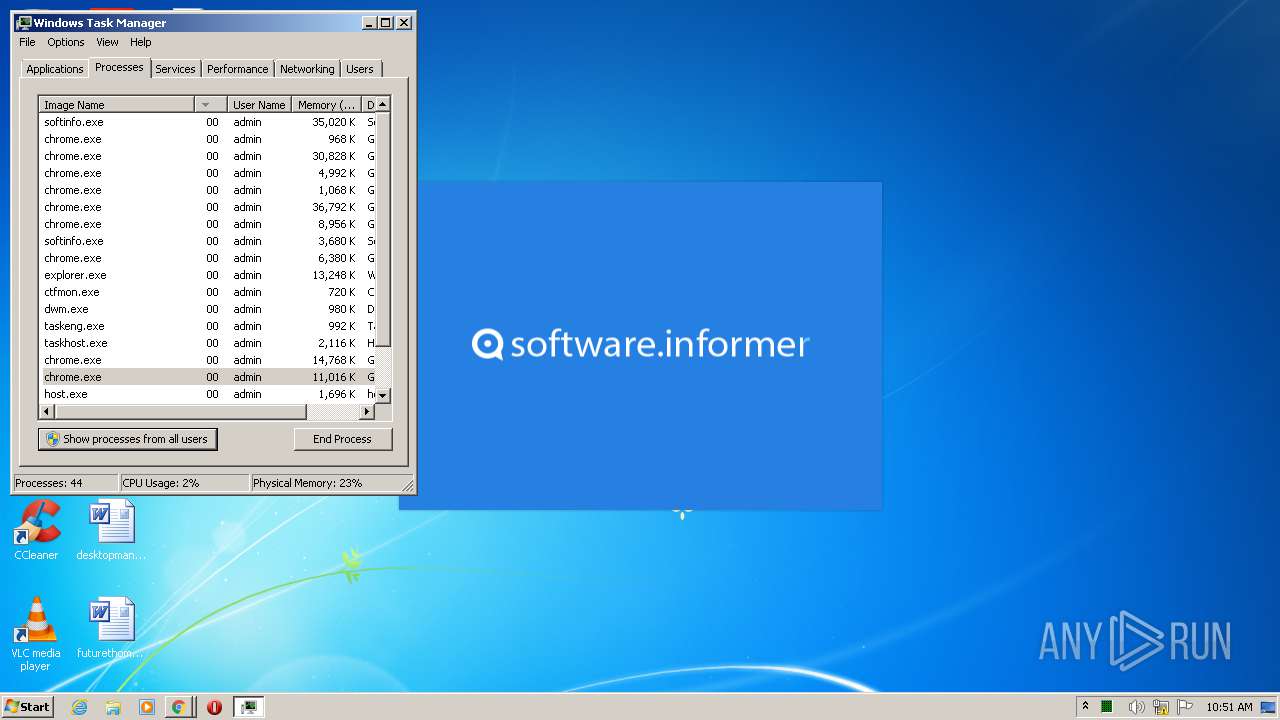Select the host.exe process row

pos(207,394)
